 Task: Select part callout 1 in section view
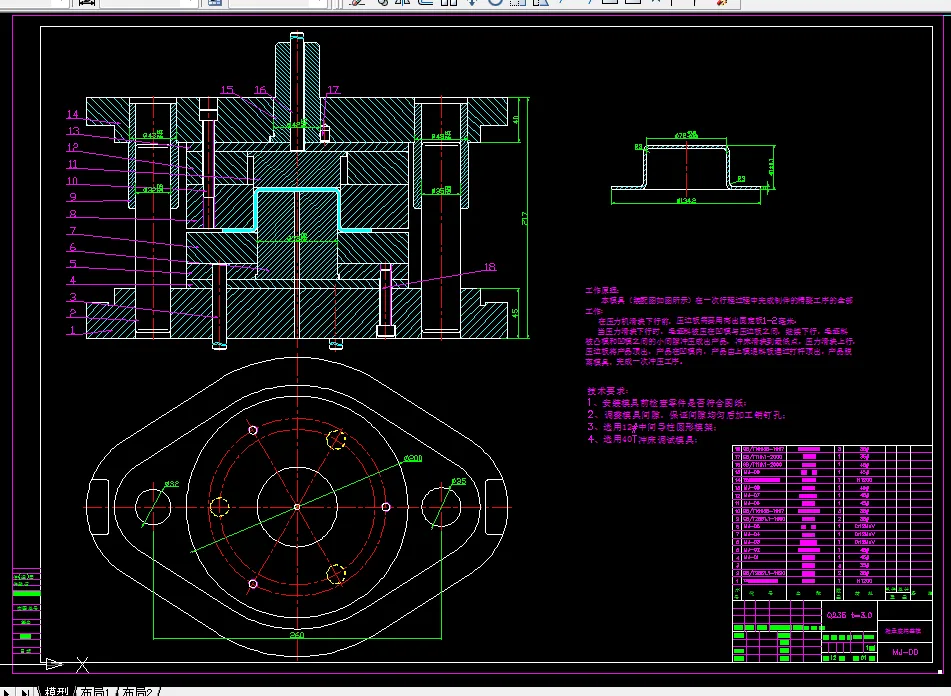73,330
